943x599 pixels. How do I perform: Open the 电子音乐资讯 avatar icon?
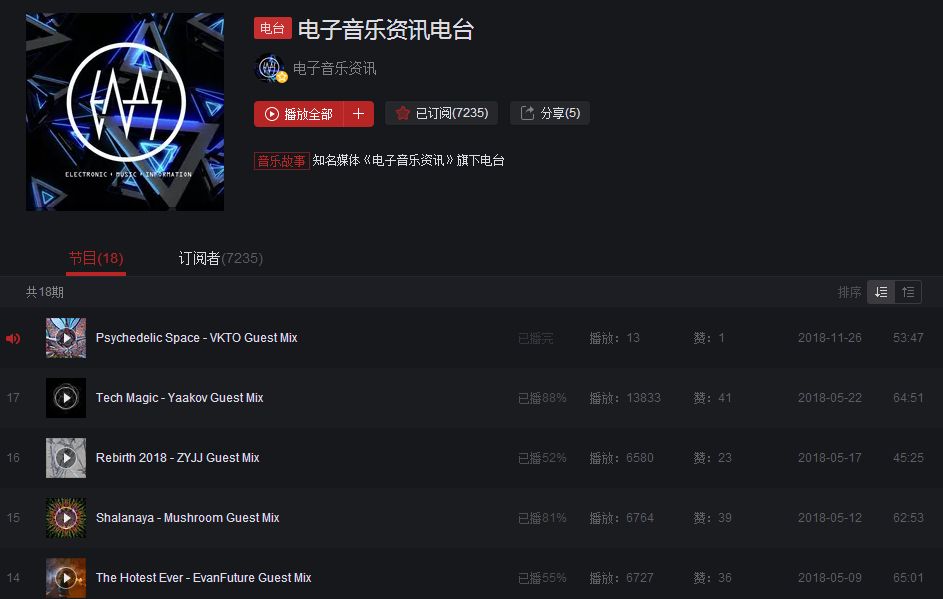click(x=271, y=69)
